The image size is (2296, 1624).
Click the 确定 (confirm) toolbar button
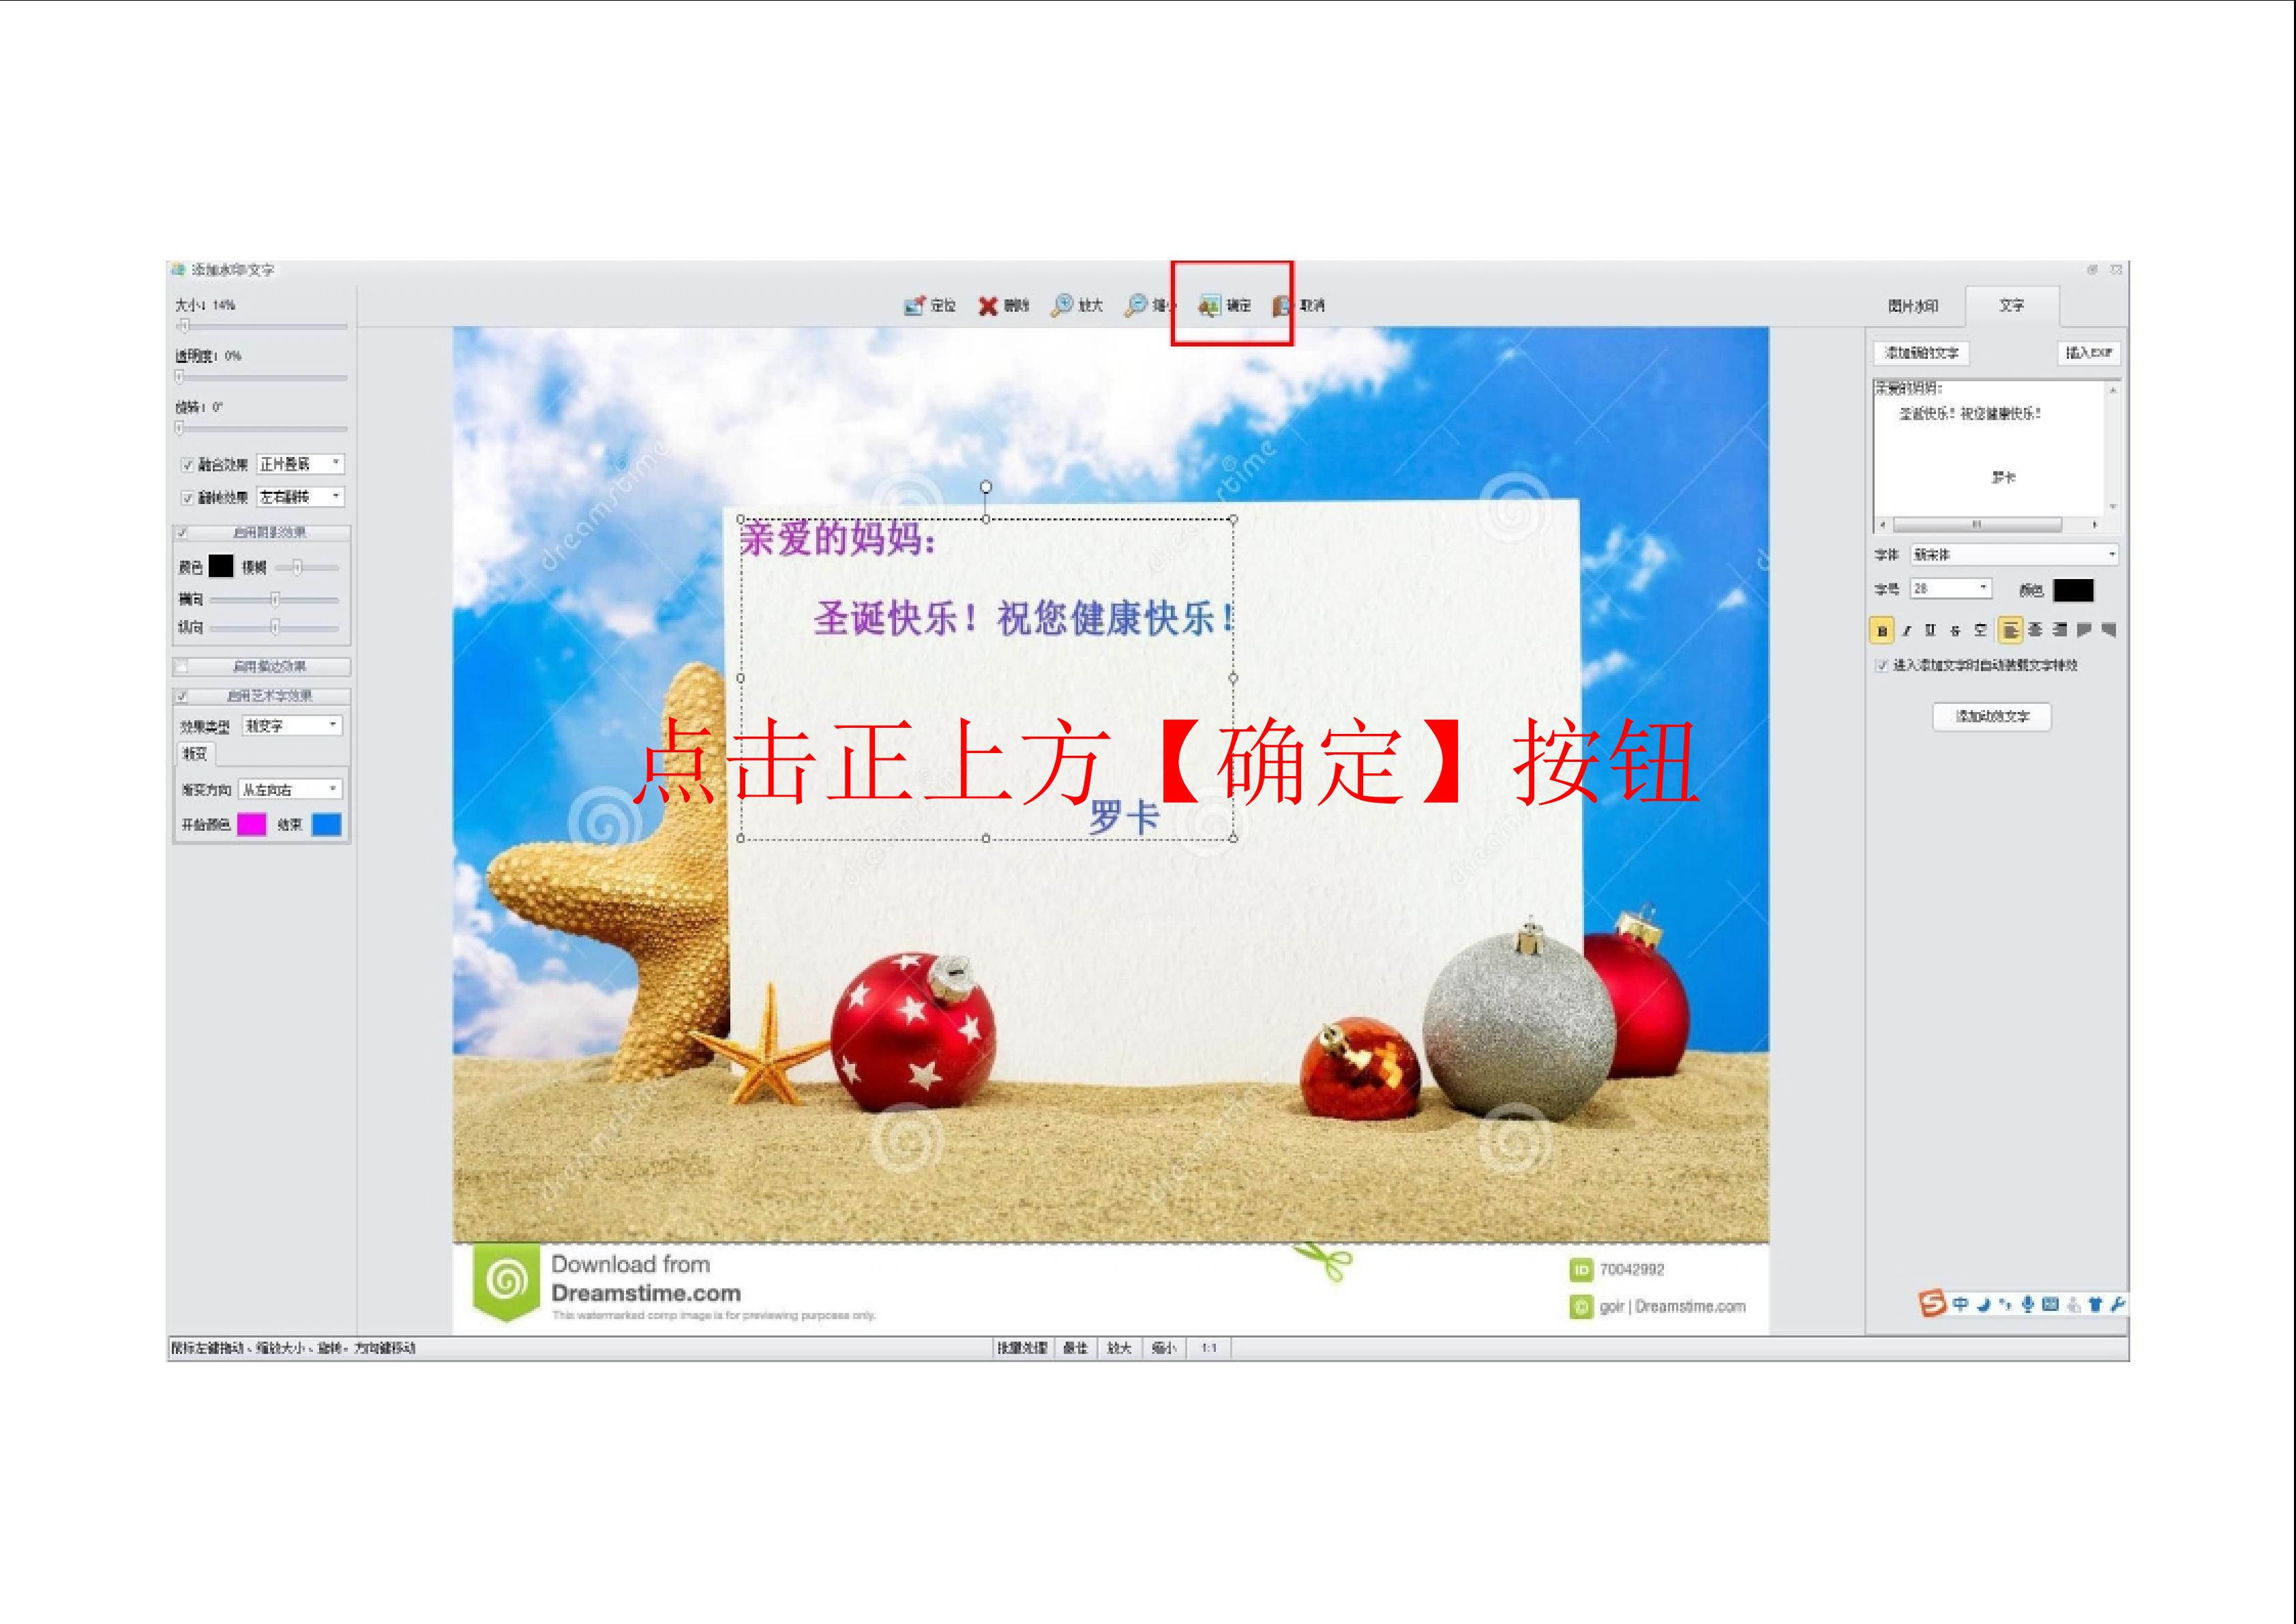pos(1225,306)
